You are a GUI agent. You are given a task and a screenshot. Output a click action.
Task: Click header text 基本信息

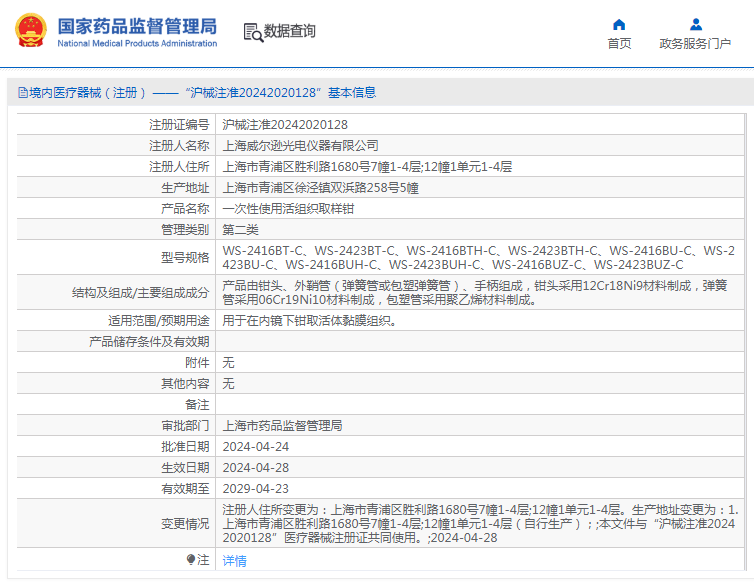click(x=352, y=92)
